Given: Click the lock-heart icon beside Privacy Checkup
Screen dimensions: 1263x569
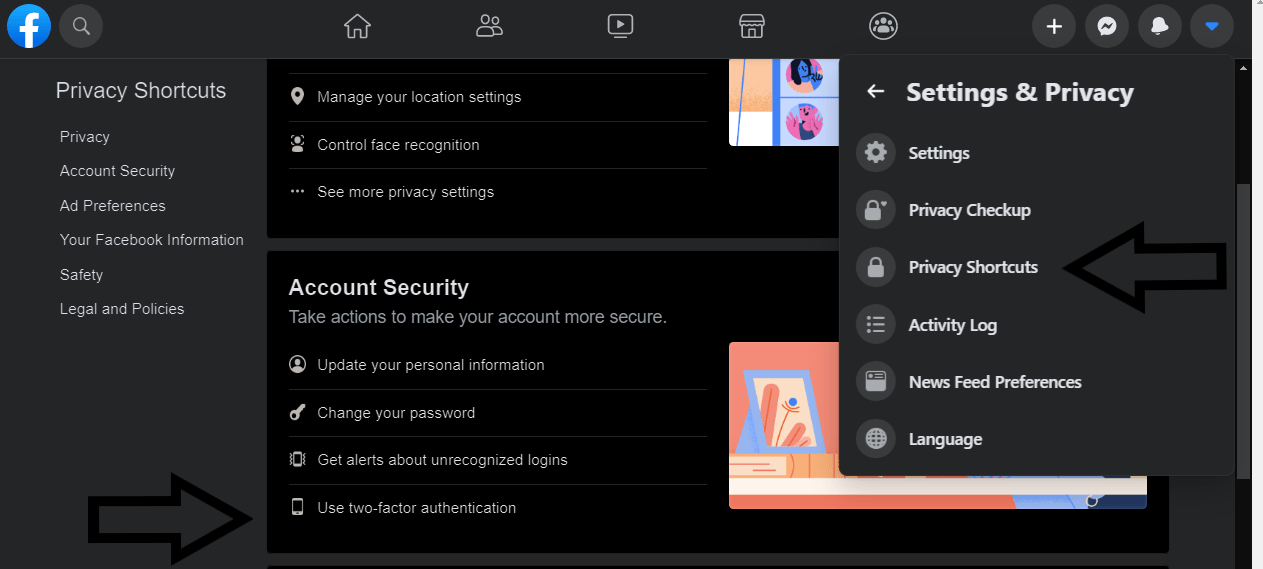Looking at the screenshot, I should coord(876,210).
